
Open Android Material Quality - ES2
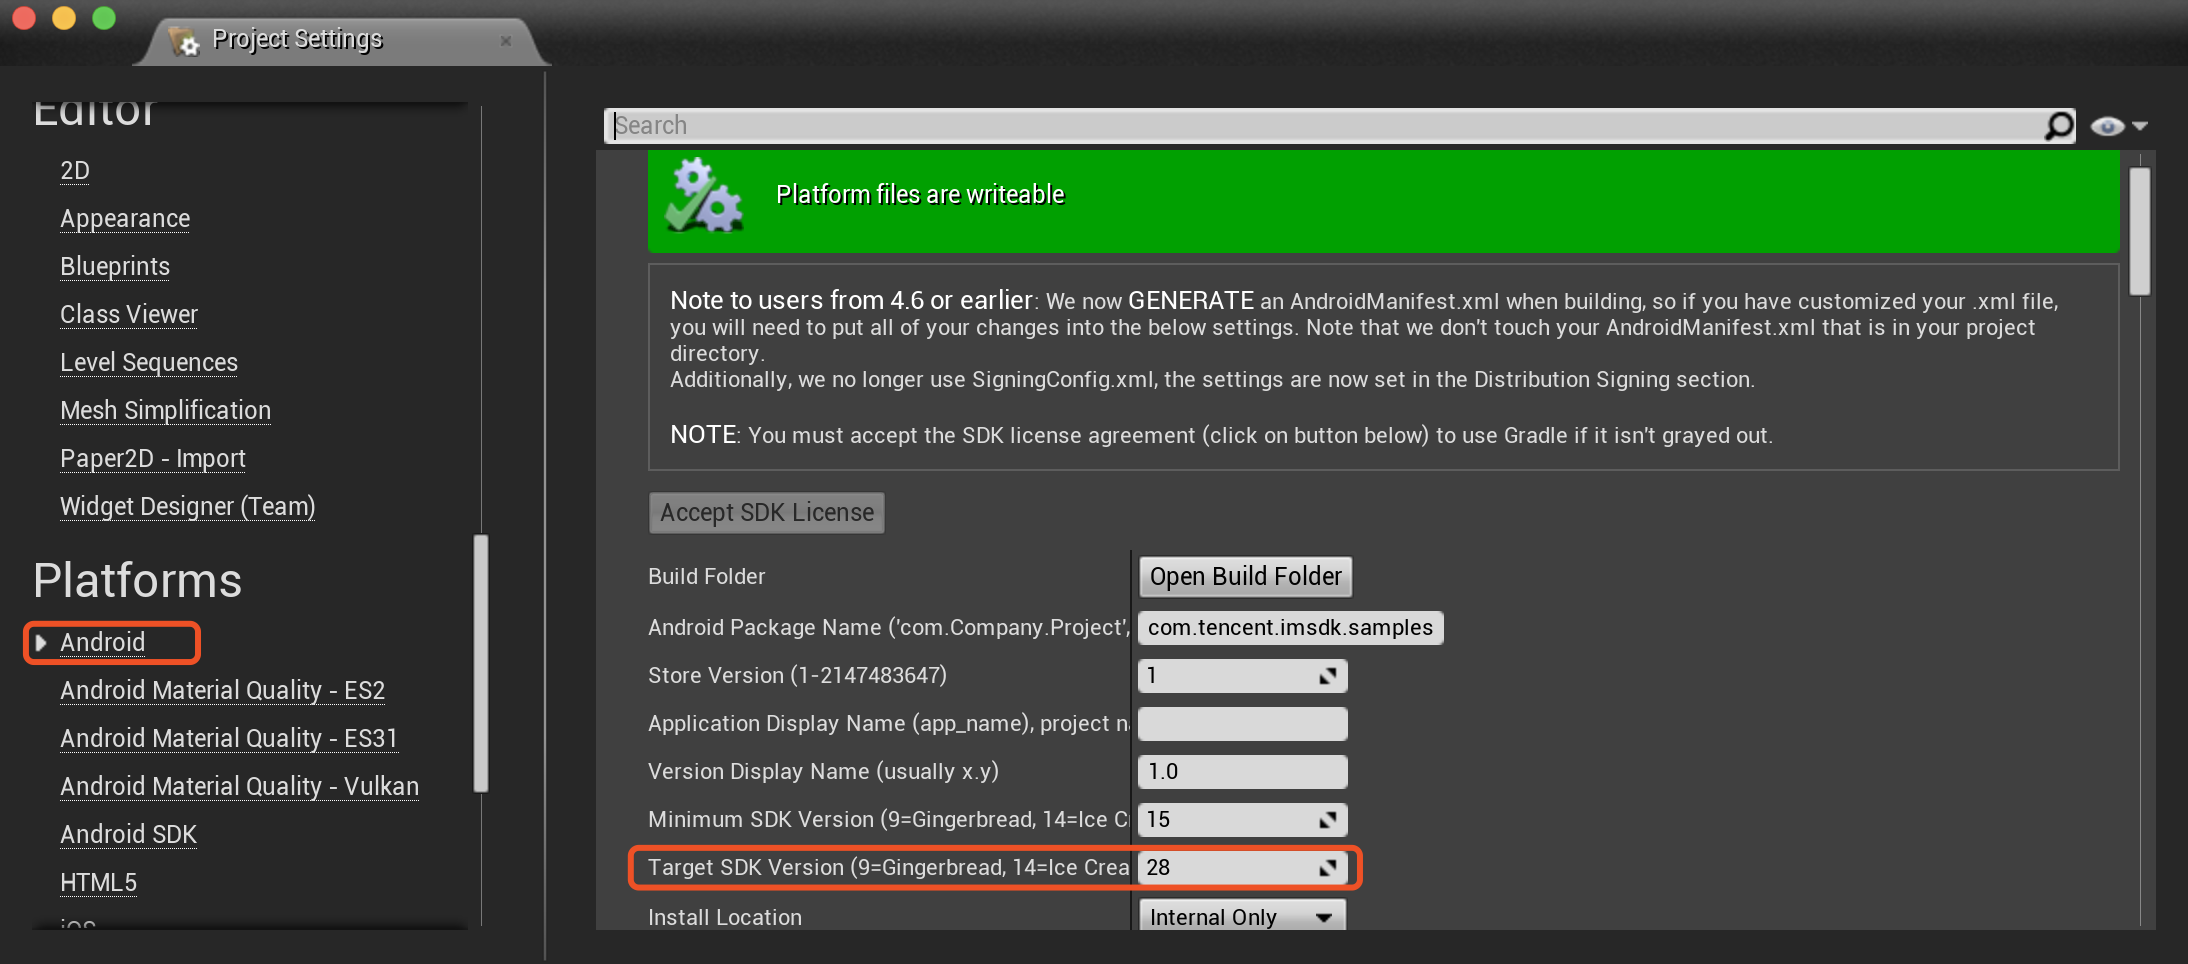tap(222, 691)
